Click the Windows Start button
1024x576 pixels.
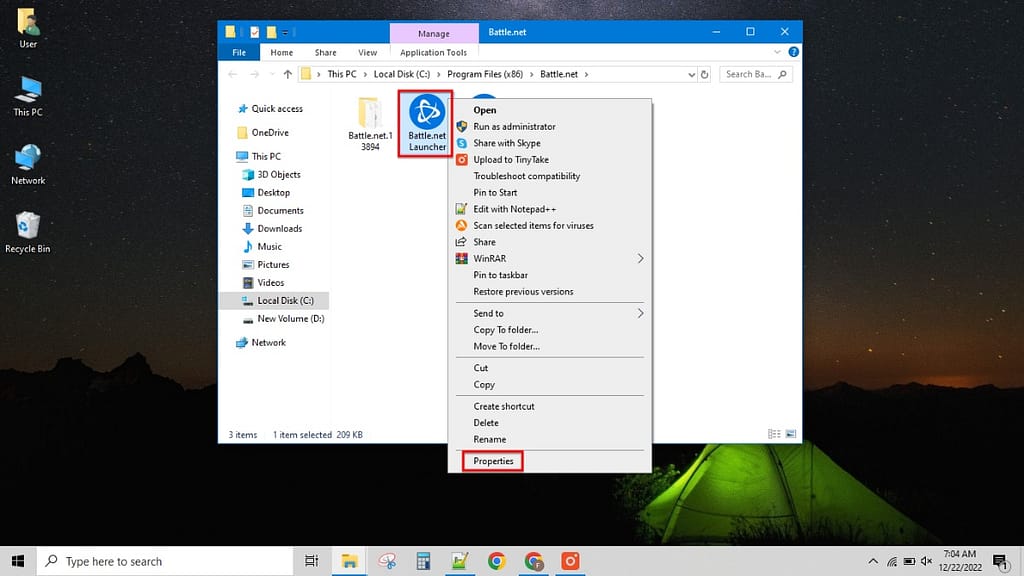click(x=18, y=561)
